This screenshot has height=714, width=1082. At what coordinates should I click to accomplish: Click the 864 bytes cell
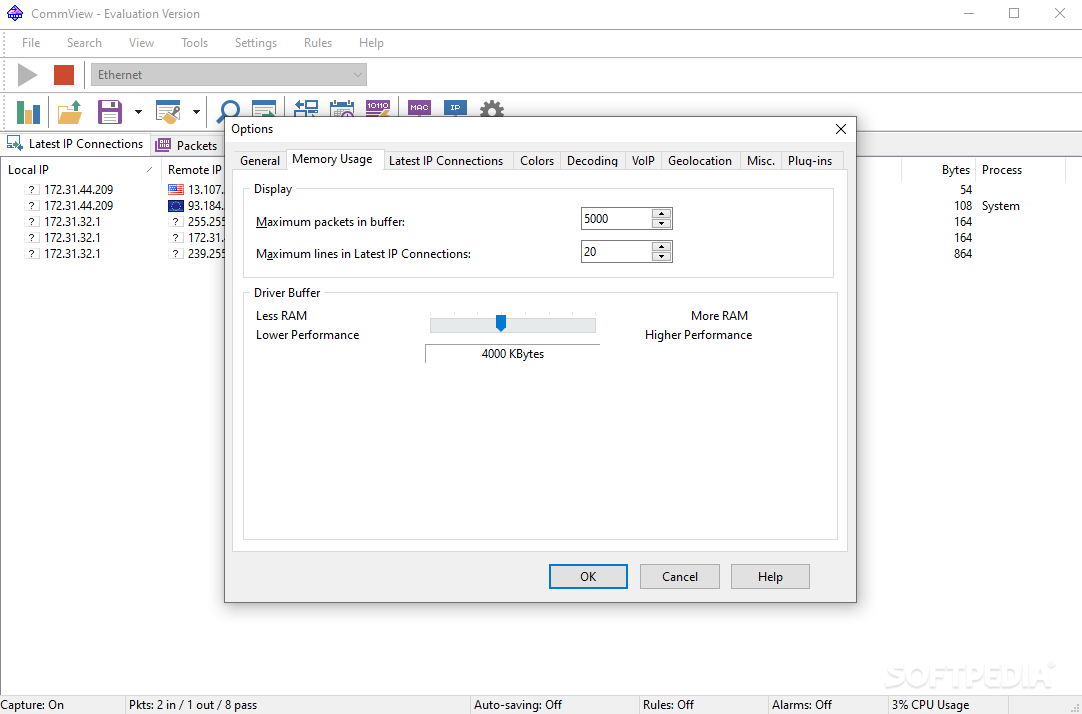tap(963, 253)
